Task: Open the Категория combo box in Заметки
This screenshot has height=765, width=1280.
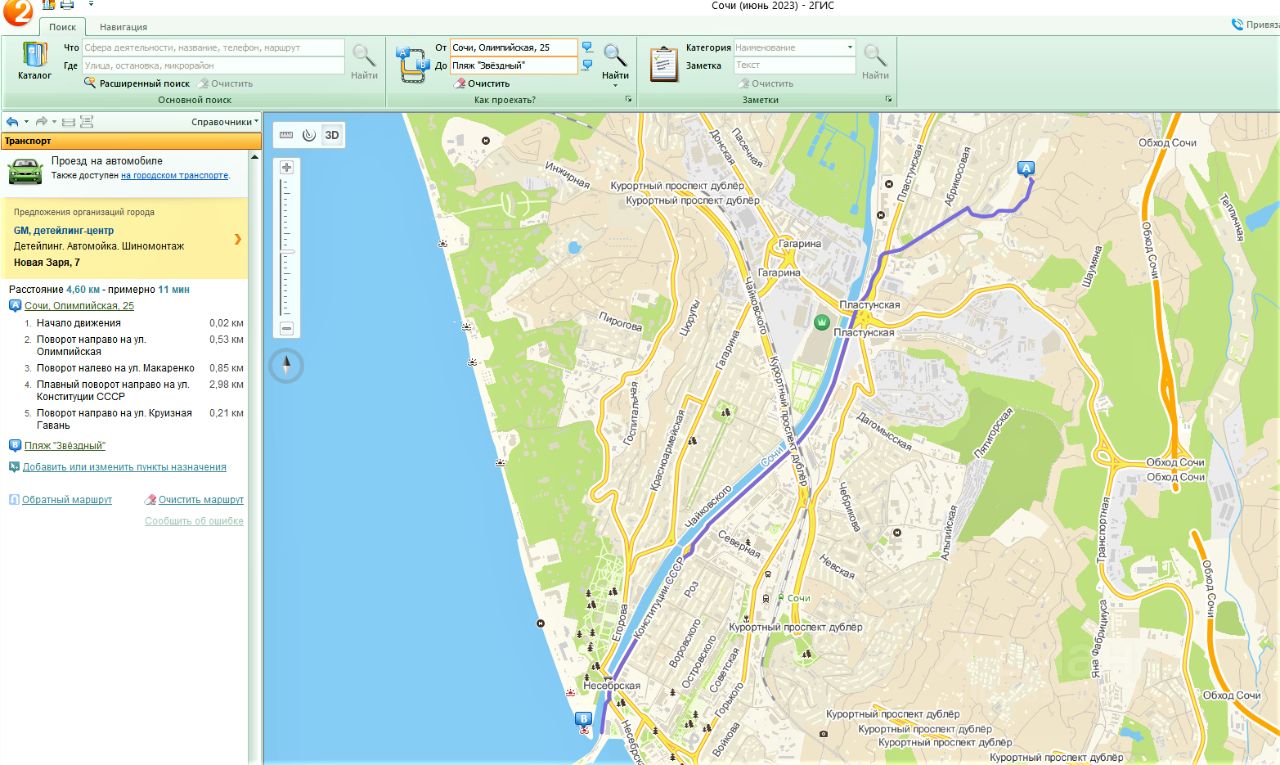Action: [x=795, y=47]
